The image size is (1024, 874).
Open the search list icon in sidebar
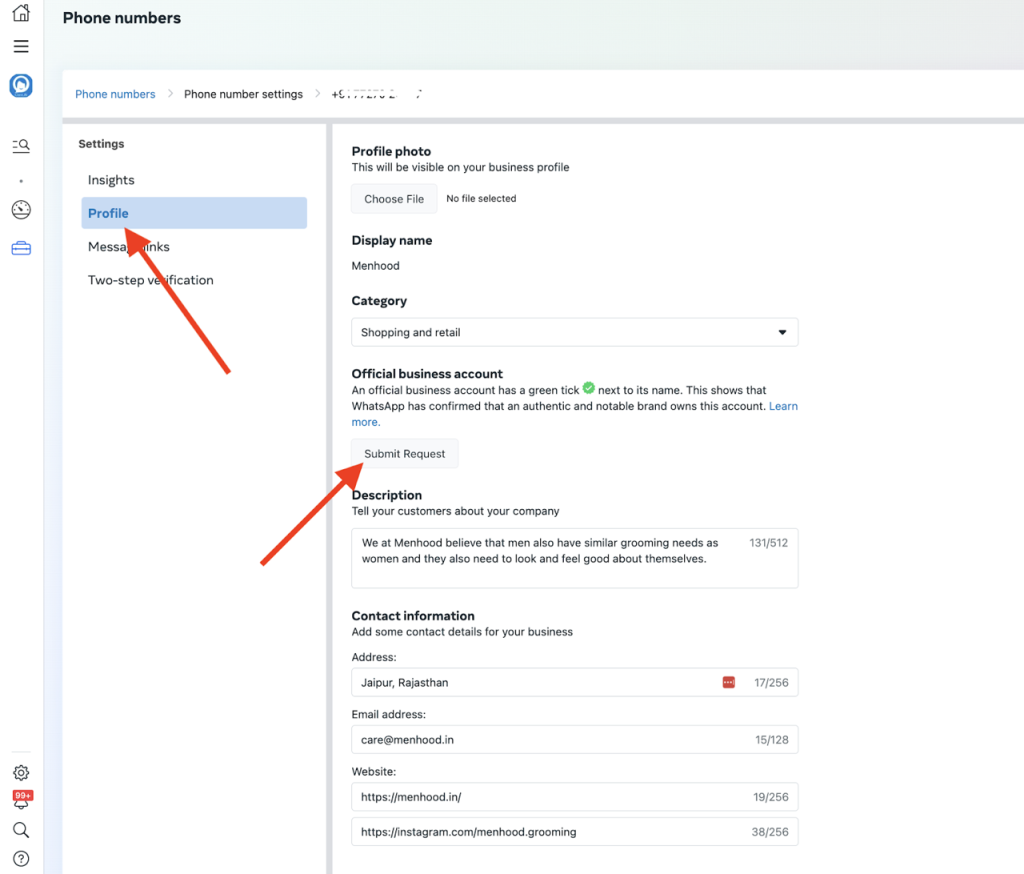(x=21, y=146)
